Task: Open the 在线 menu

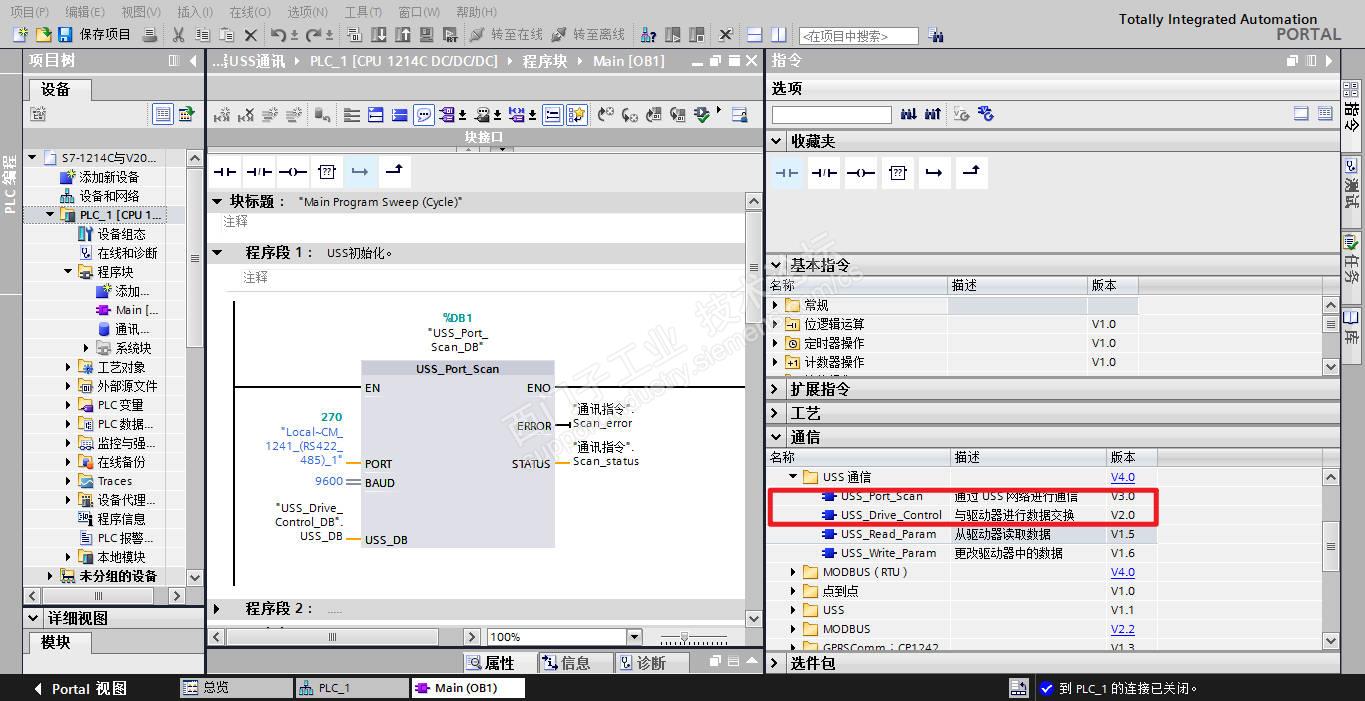Action: pos(250,12)
